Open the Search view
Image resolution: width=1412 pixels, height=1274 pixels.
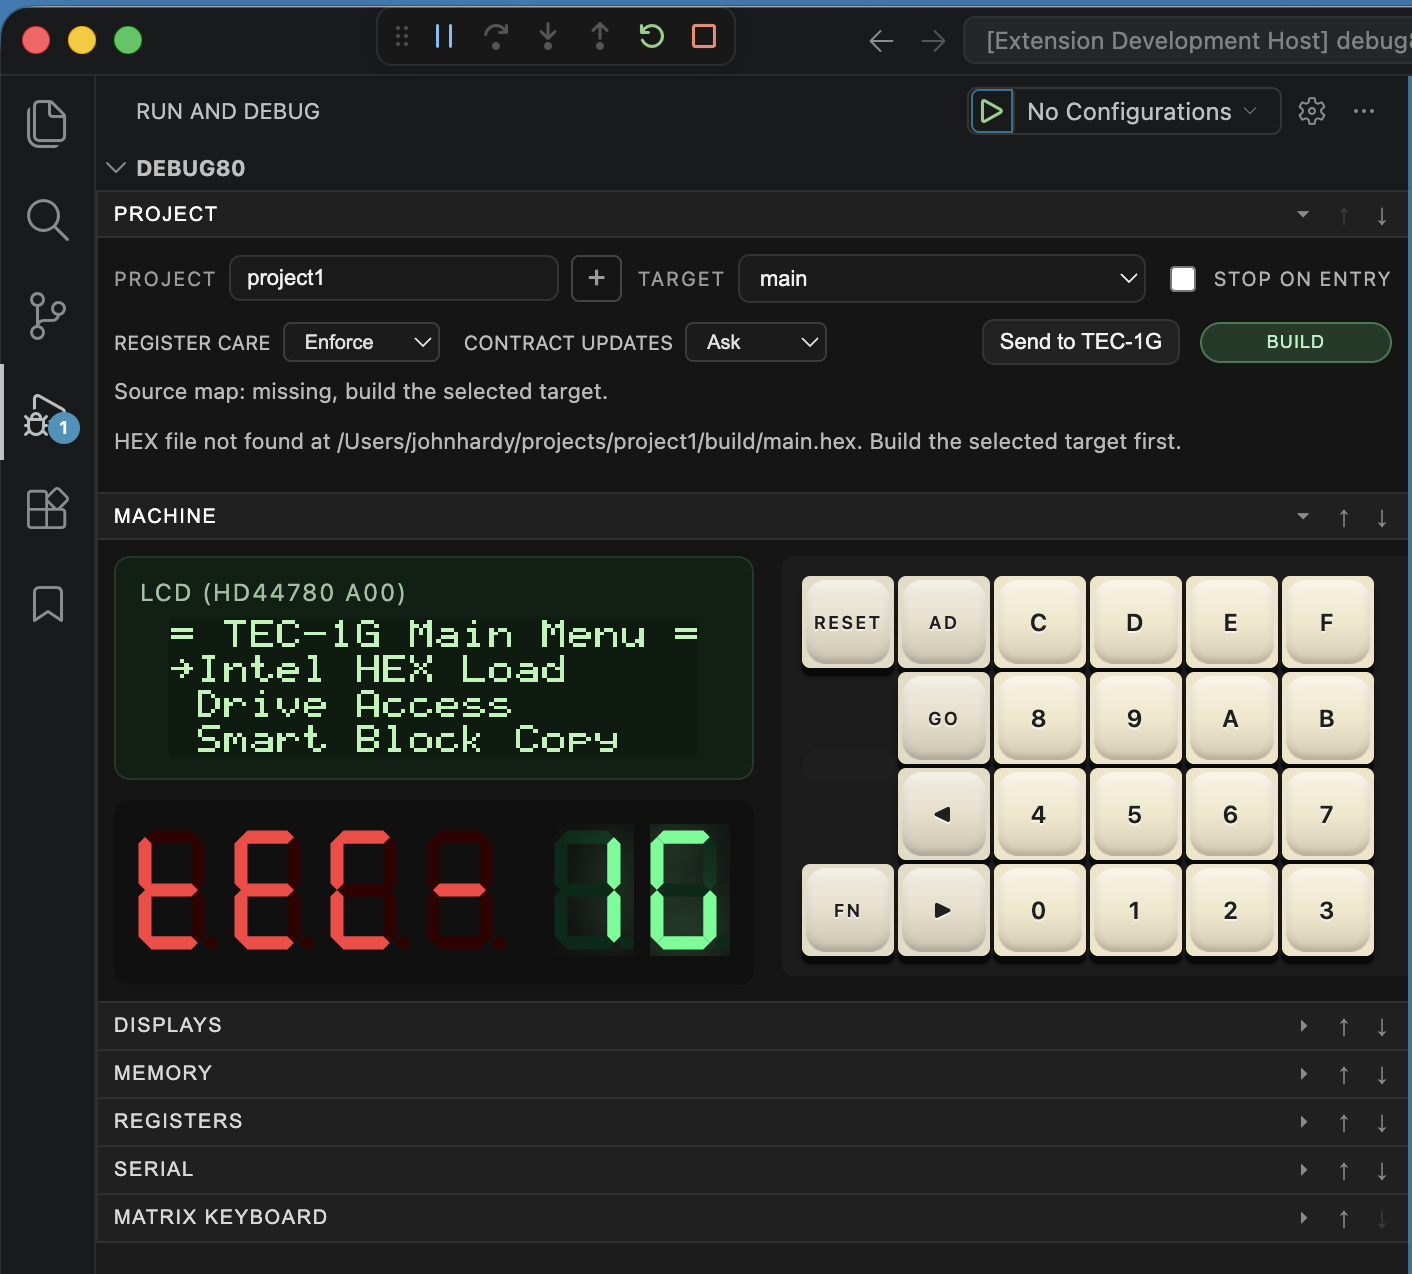[47, 220]
